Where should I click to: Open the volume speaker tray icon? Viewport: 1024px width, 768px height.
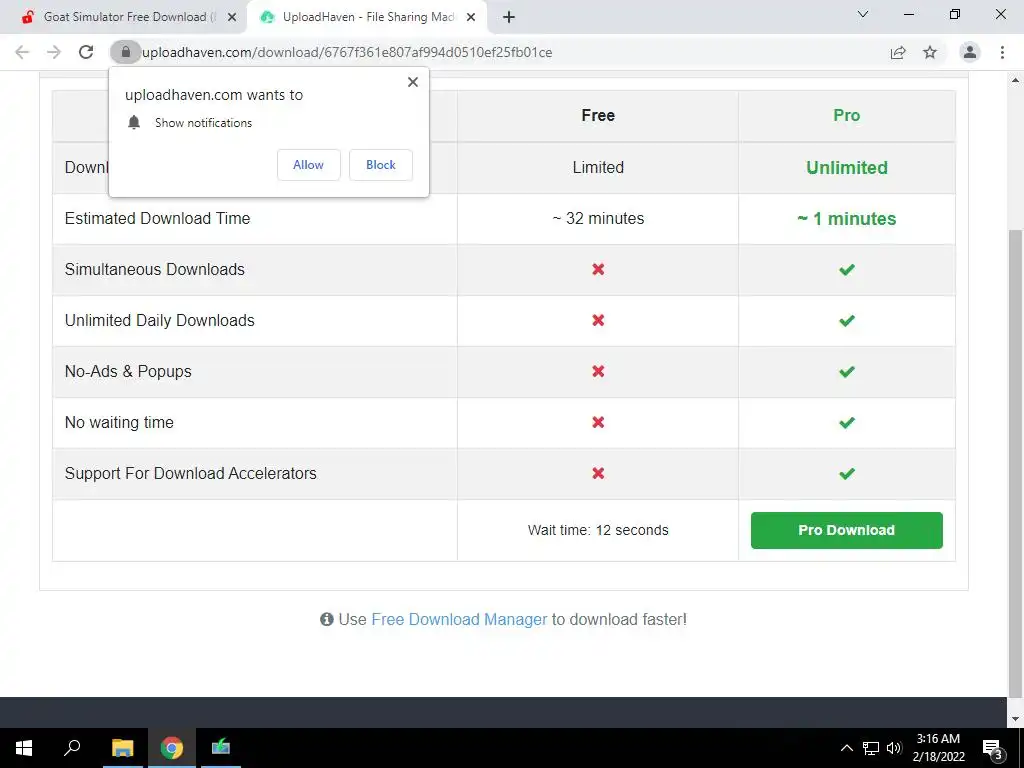coord(895,748)
